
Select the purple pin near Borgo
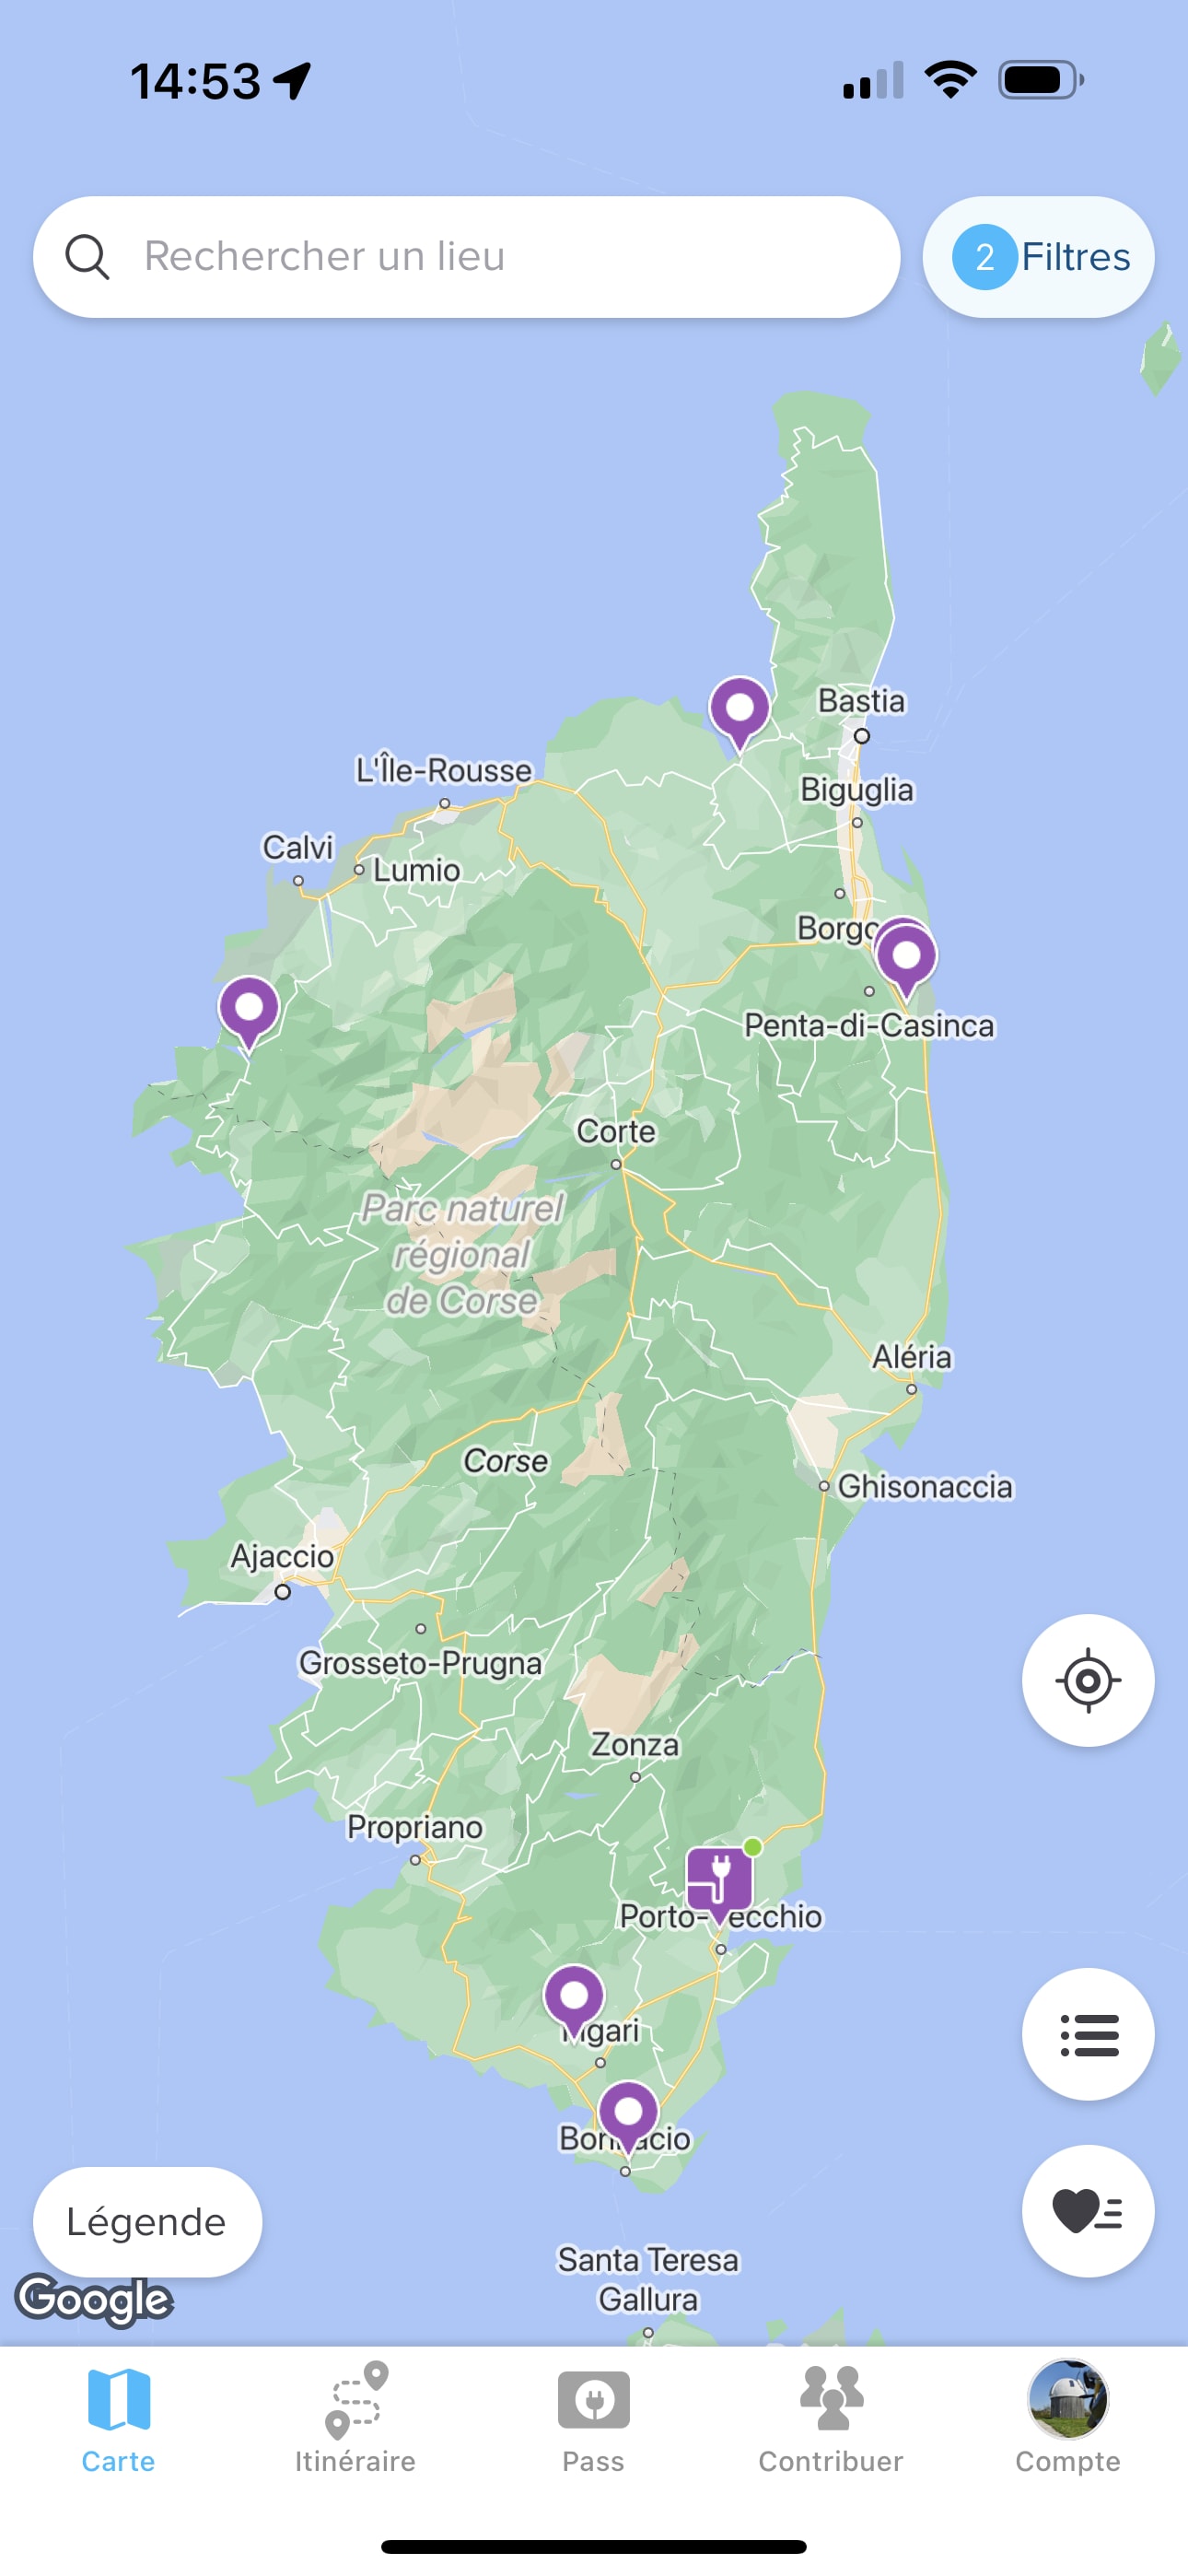point(906,960)
